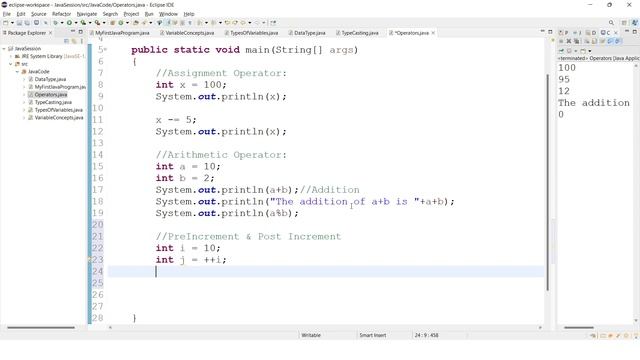640x360 pixels.
Task: Switch to TypeCasting.java editor tab
Action: (359, 33)
